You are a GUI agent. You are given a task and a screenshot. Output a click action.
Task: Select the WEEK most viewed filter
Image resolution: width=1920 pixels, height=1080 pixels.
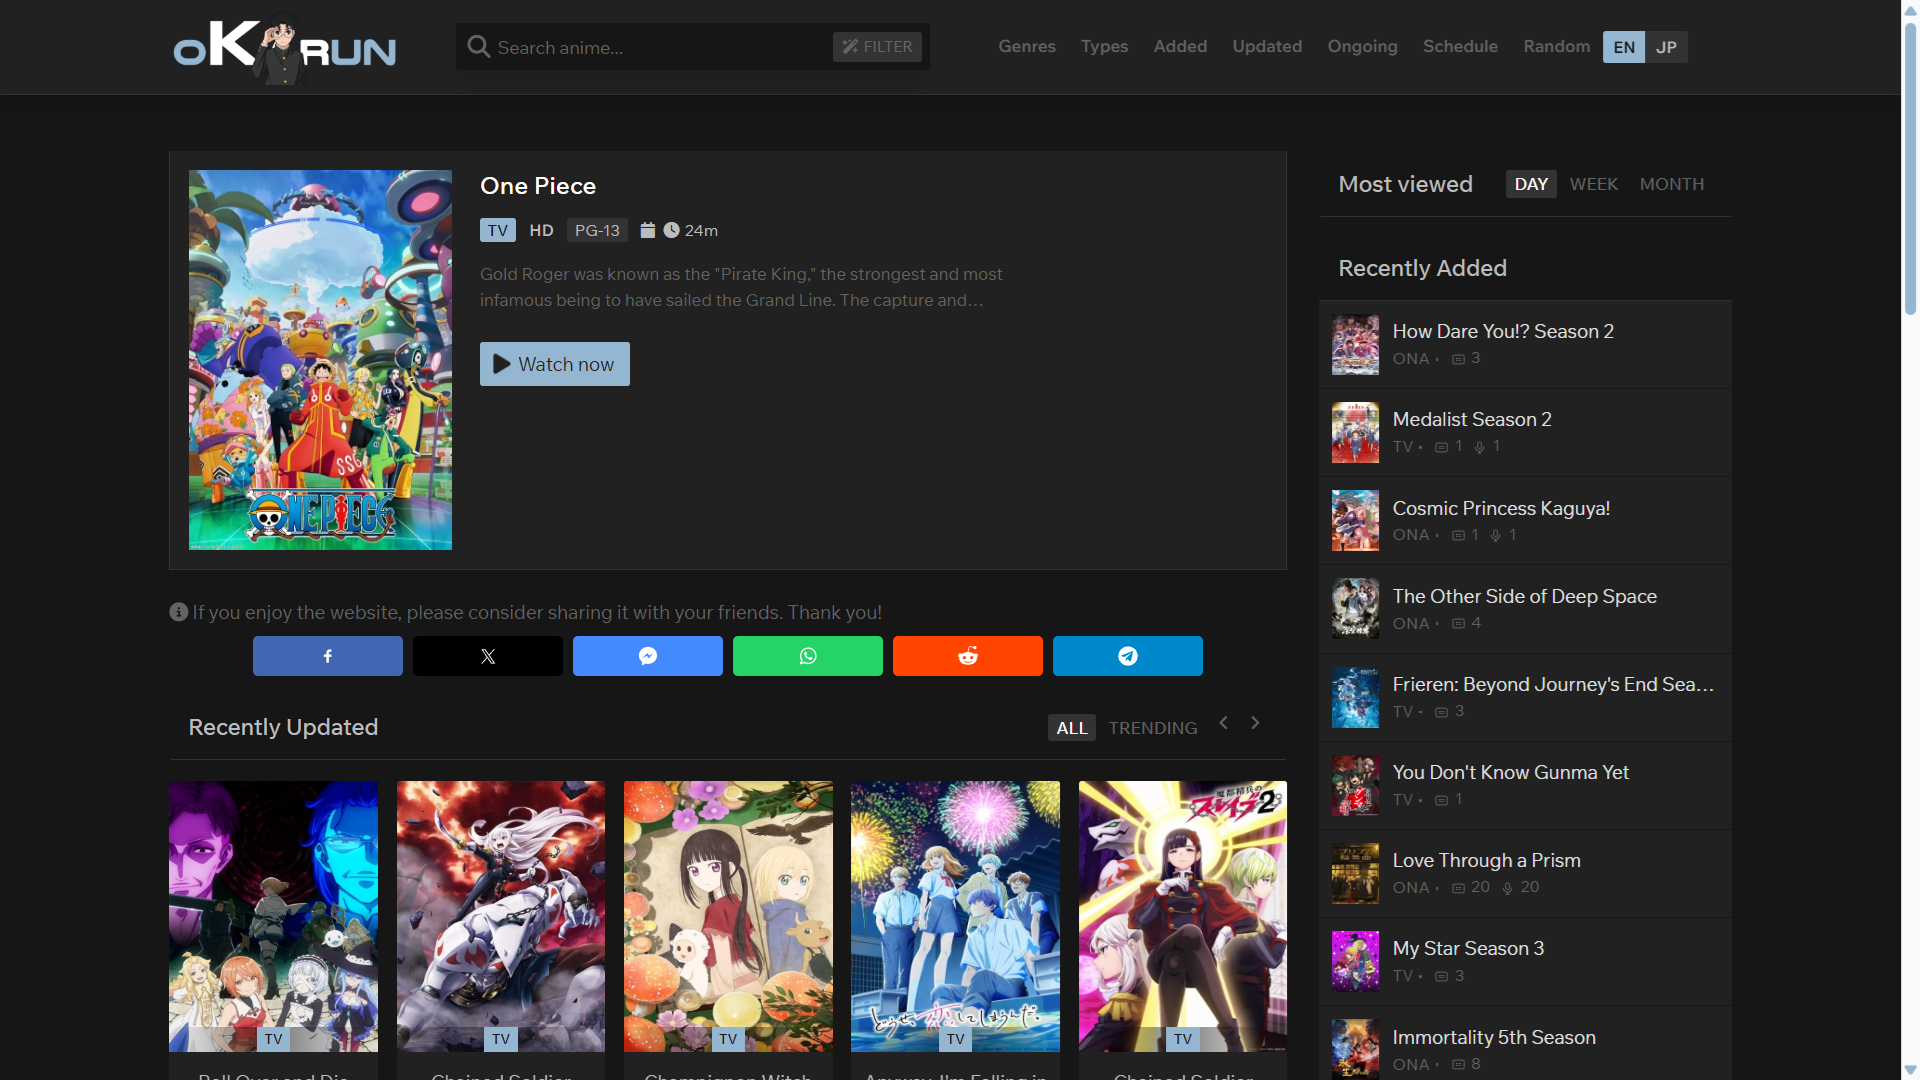point(1594,184)
